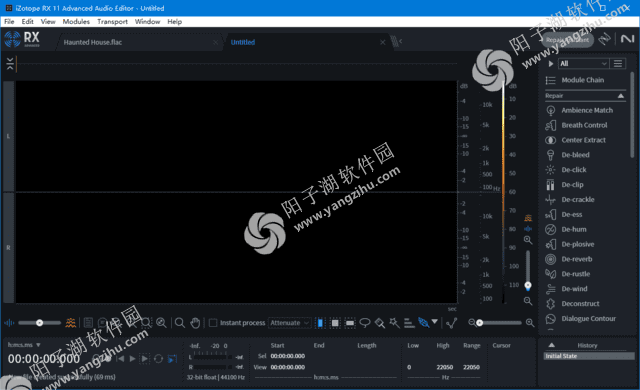This screenshot has height=390, width=640.
Task: Toggle the Time selection tool
Action: pos(320,323)
